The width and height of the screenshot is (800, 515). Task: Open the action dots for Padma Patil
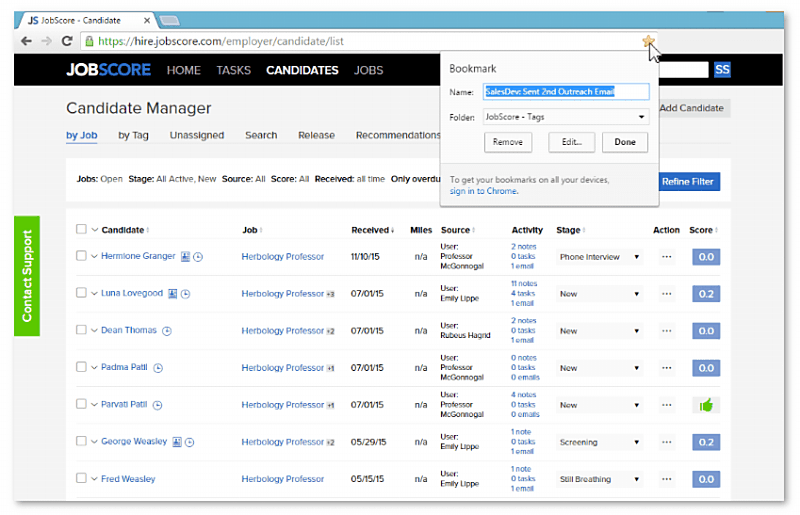666,368
